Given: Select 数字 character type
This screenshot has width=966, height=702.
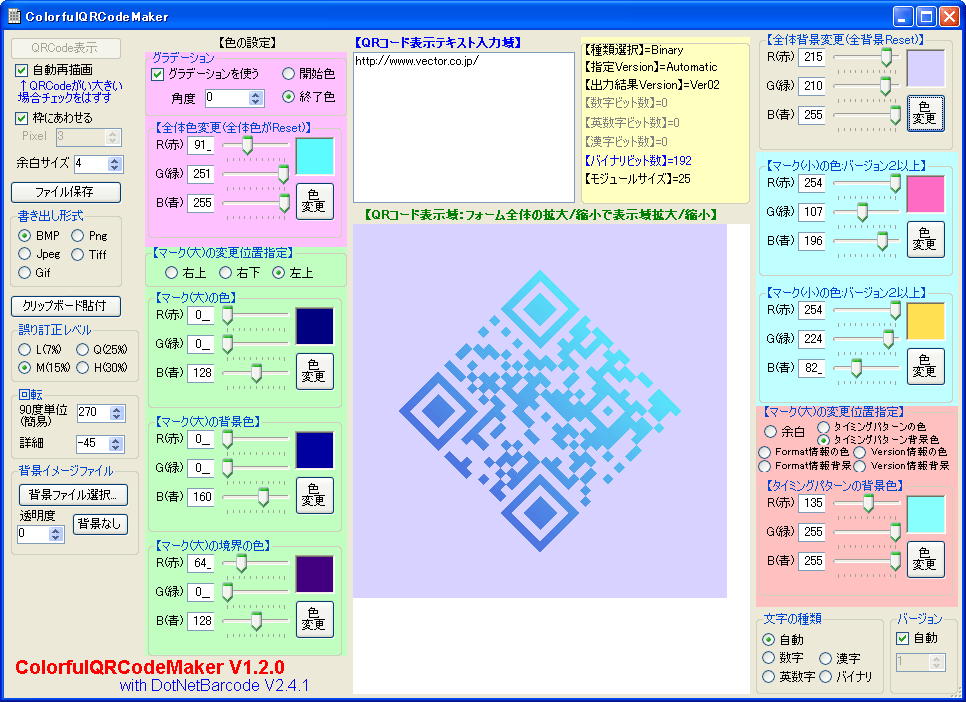Looking at the screenshot, I should point(768,658).
